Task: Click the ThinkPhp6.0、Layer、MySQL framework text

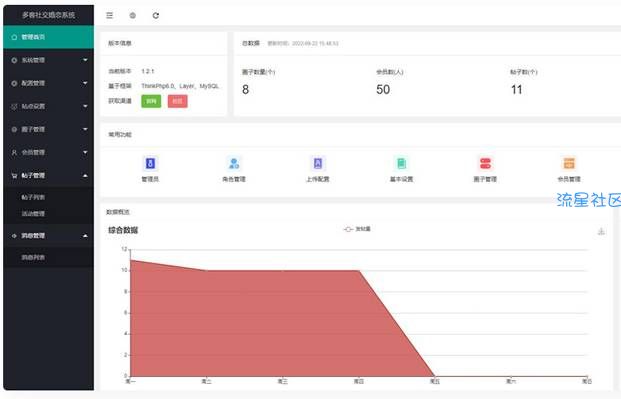Action: (x=180, y=86)
